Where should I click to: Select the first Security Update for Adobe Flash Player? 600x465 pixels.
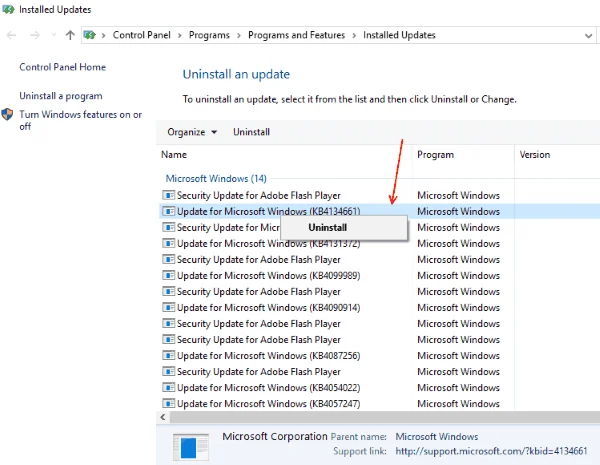[x=258, y=196]
